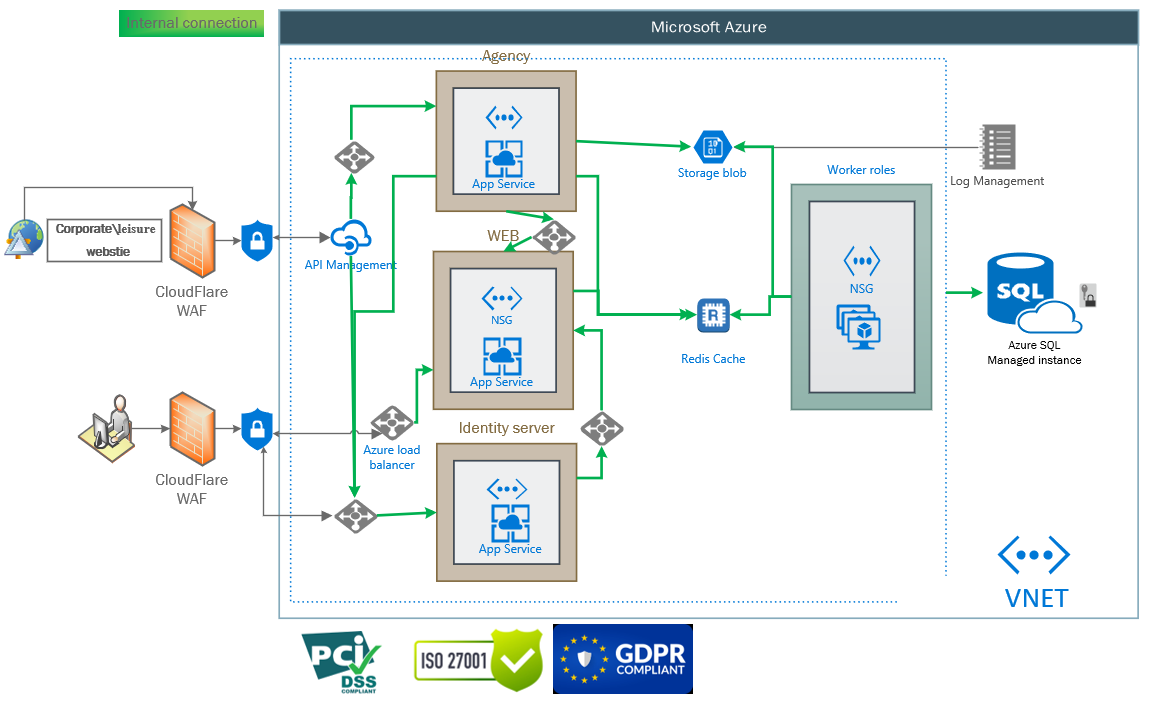Click the user at computer icon
The width and height of the screenshot is (1150, 703).
tap(107, 429)
